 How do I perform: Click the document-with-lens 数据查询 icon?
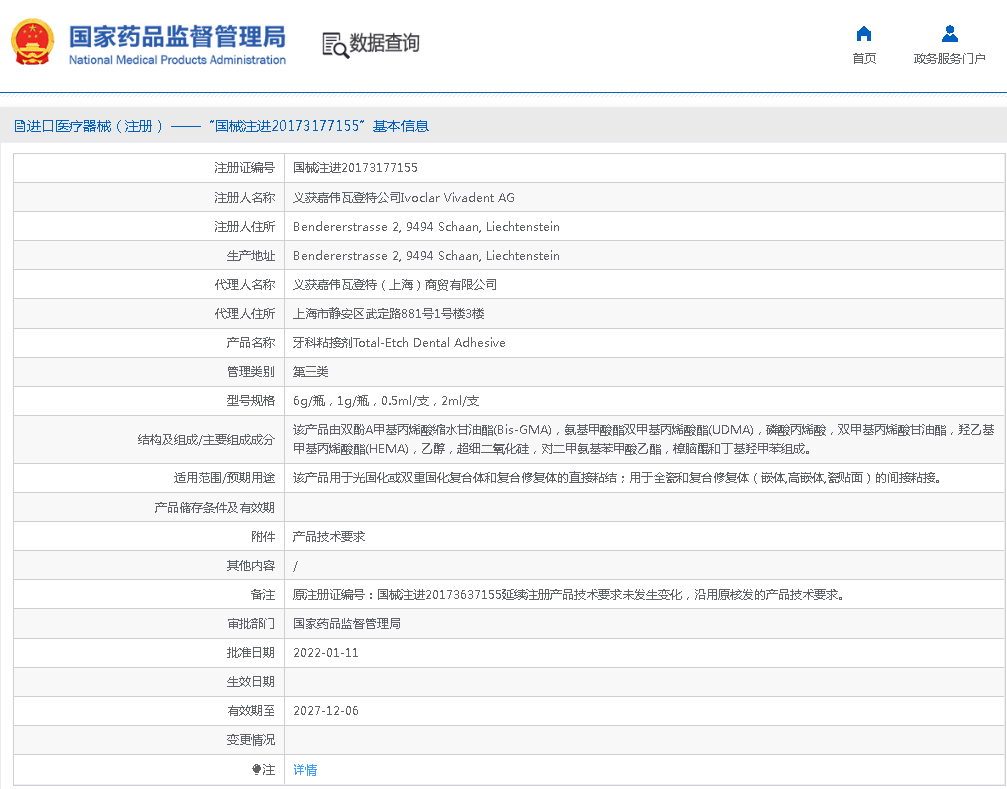coord(333,44)
